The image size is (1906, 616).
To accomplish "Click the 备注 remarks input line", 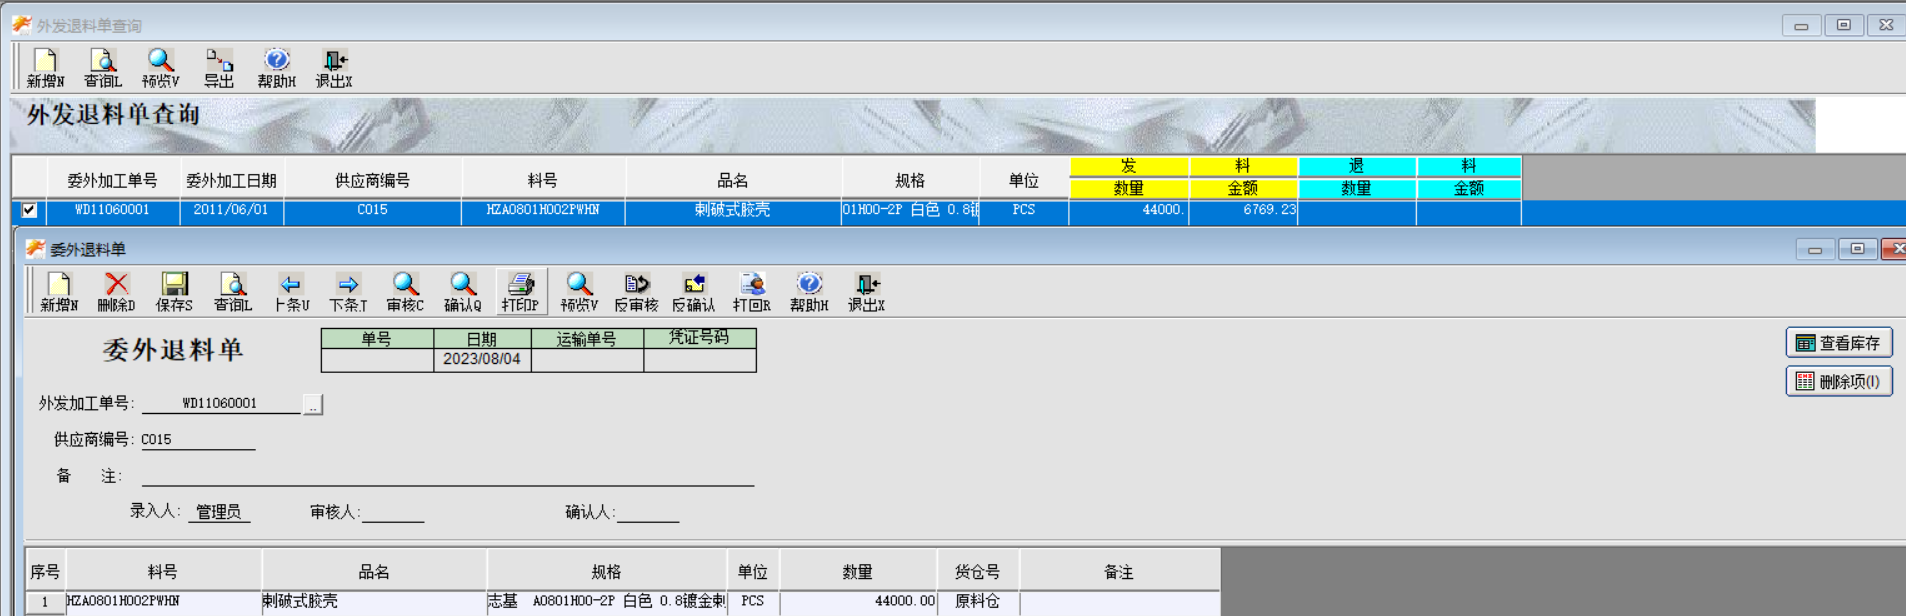I will tap(447, 476).
